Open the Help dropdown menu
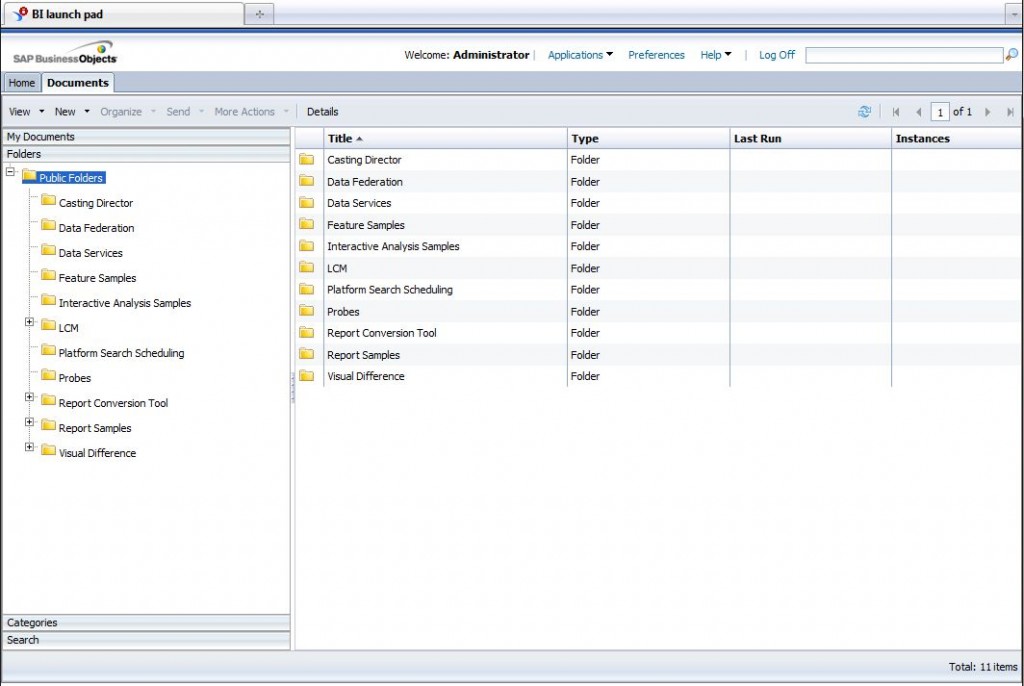This screenshot has width=1024, height=686. (x=716, y=55)
